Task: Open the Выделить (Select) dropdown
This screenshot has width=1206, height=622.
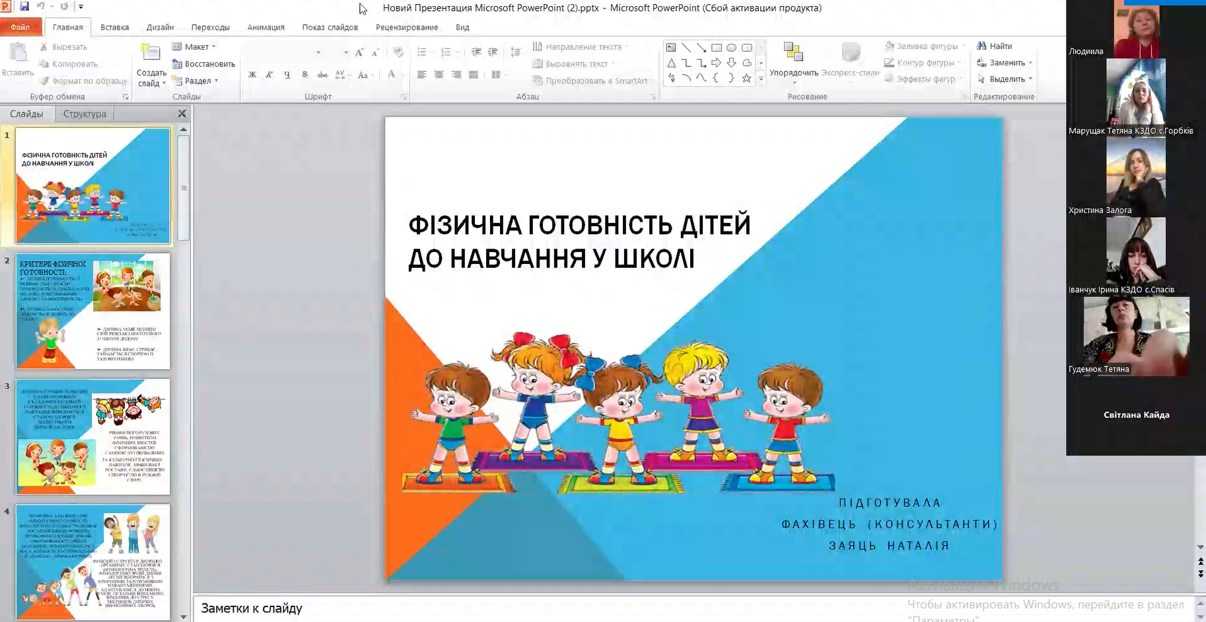Action: click(1006, 79)
